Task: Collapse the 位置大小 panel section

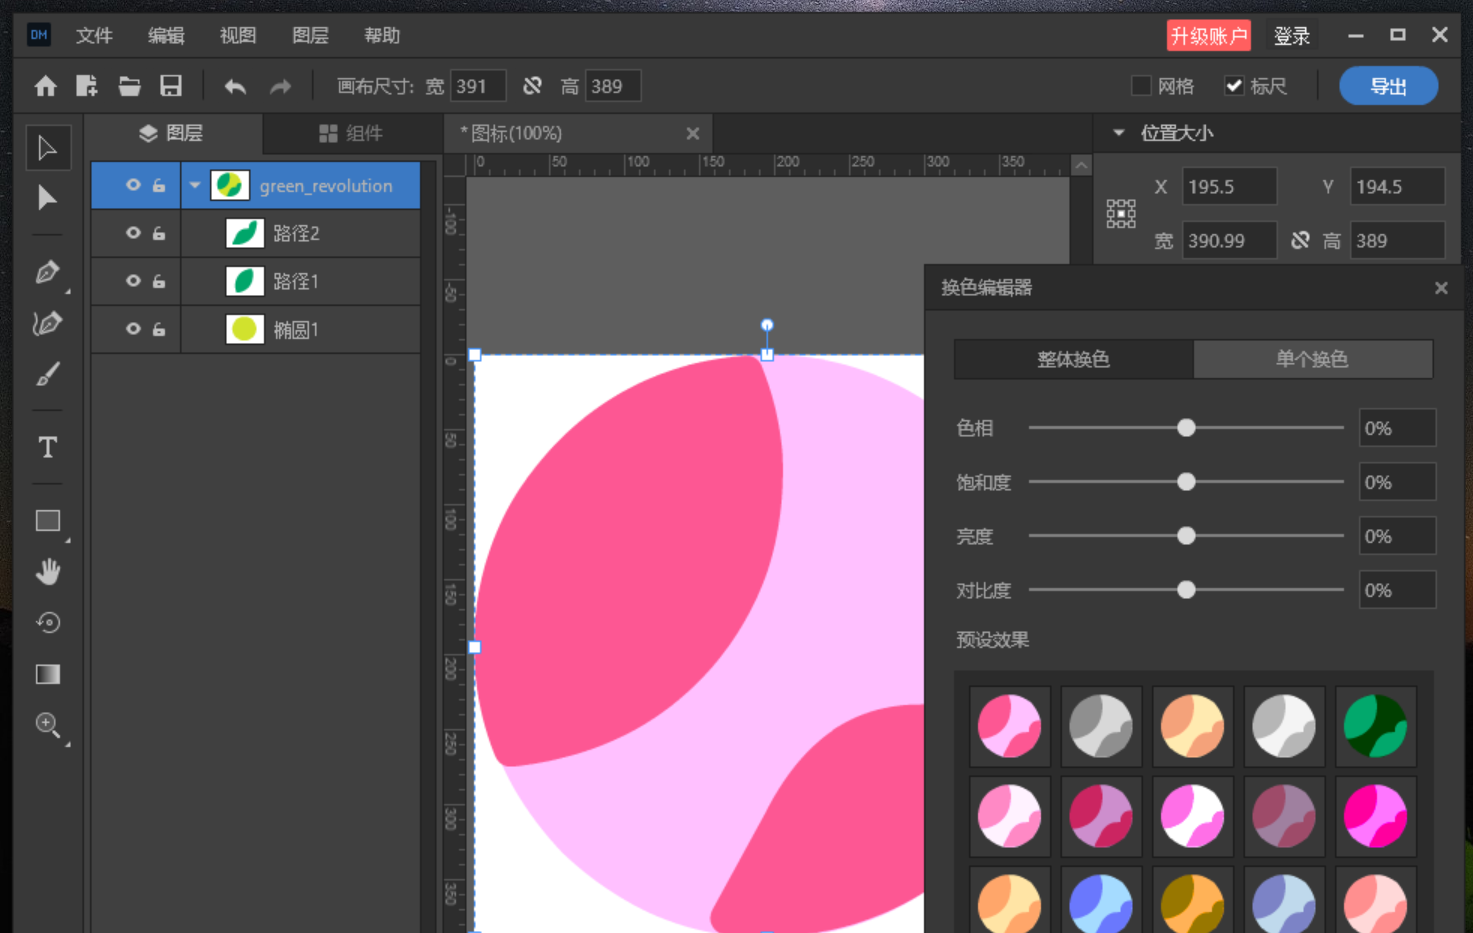Action: click(x=1119, y=132)
